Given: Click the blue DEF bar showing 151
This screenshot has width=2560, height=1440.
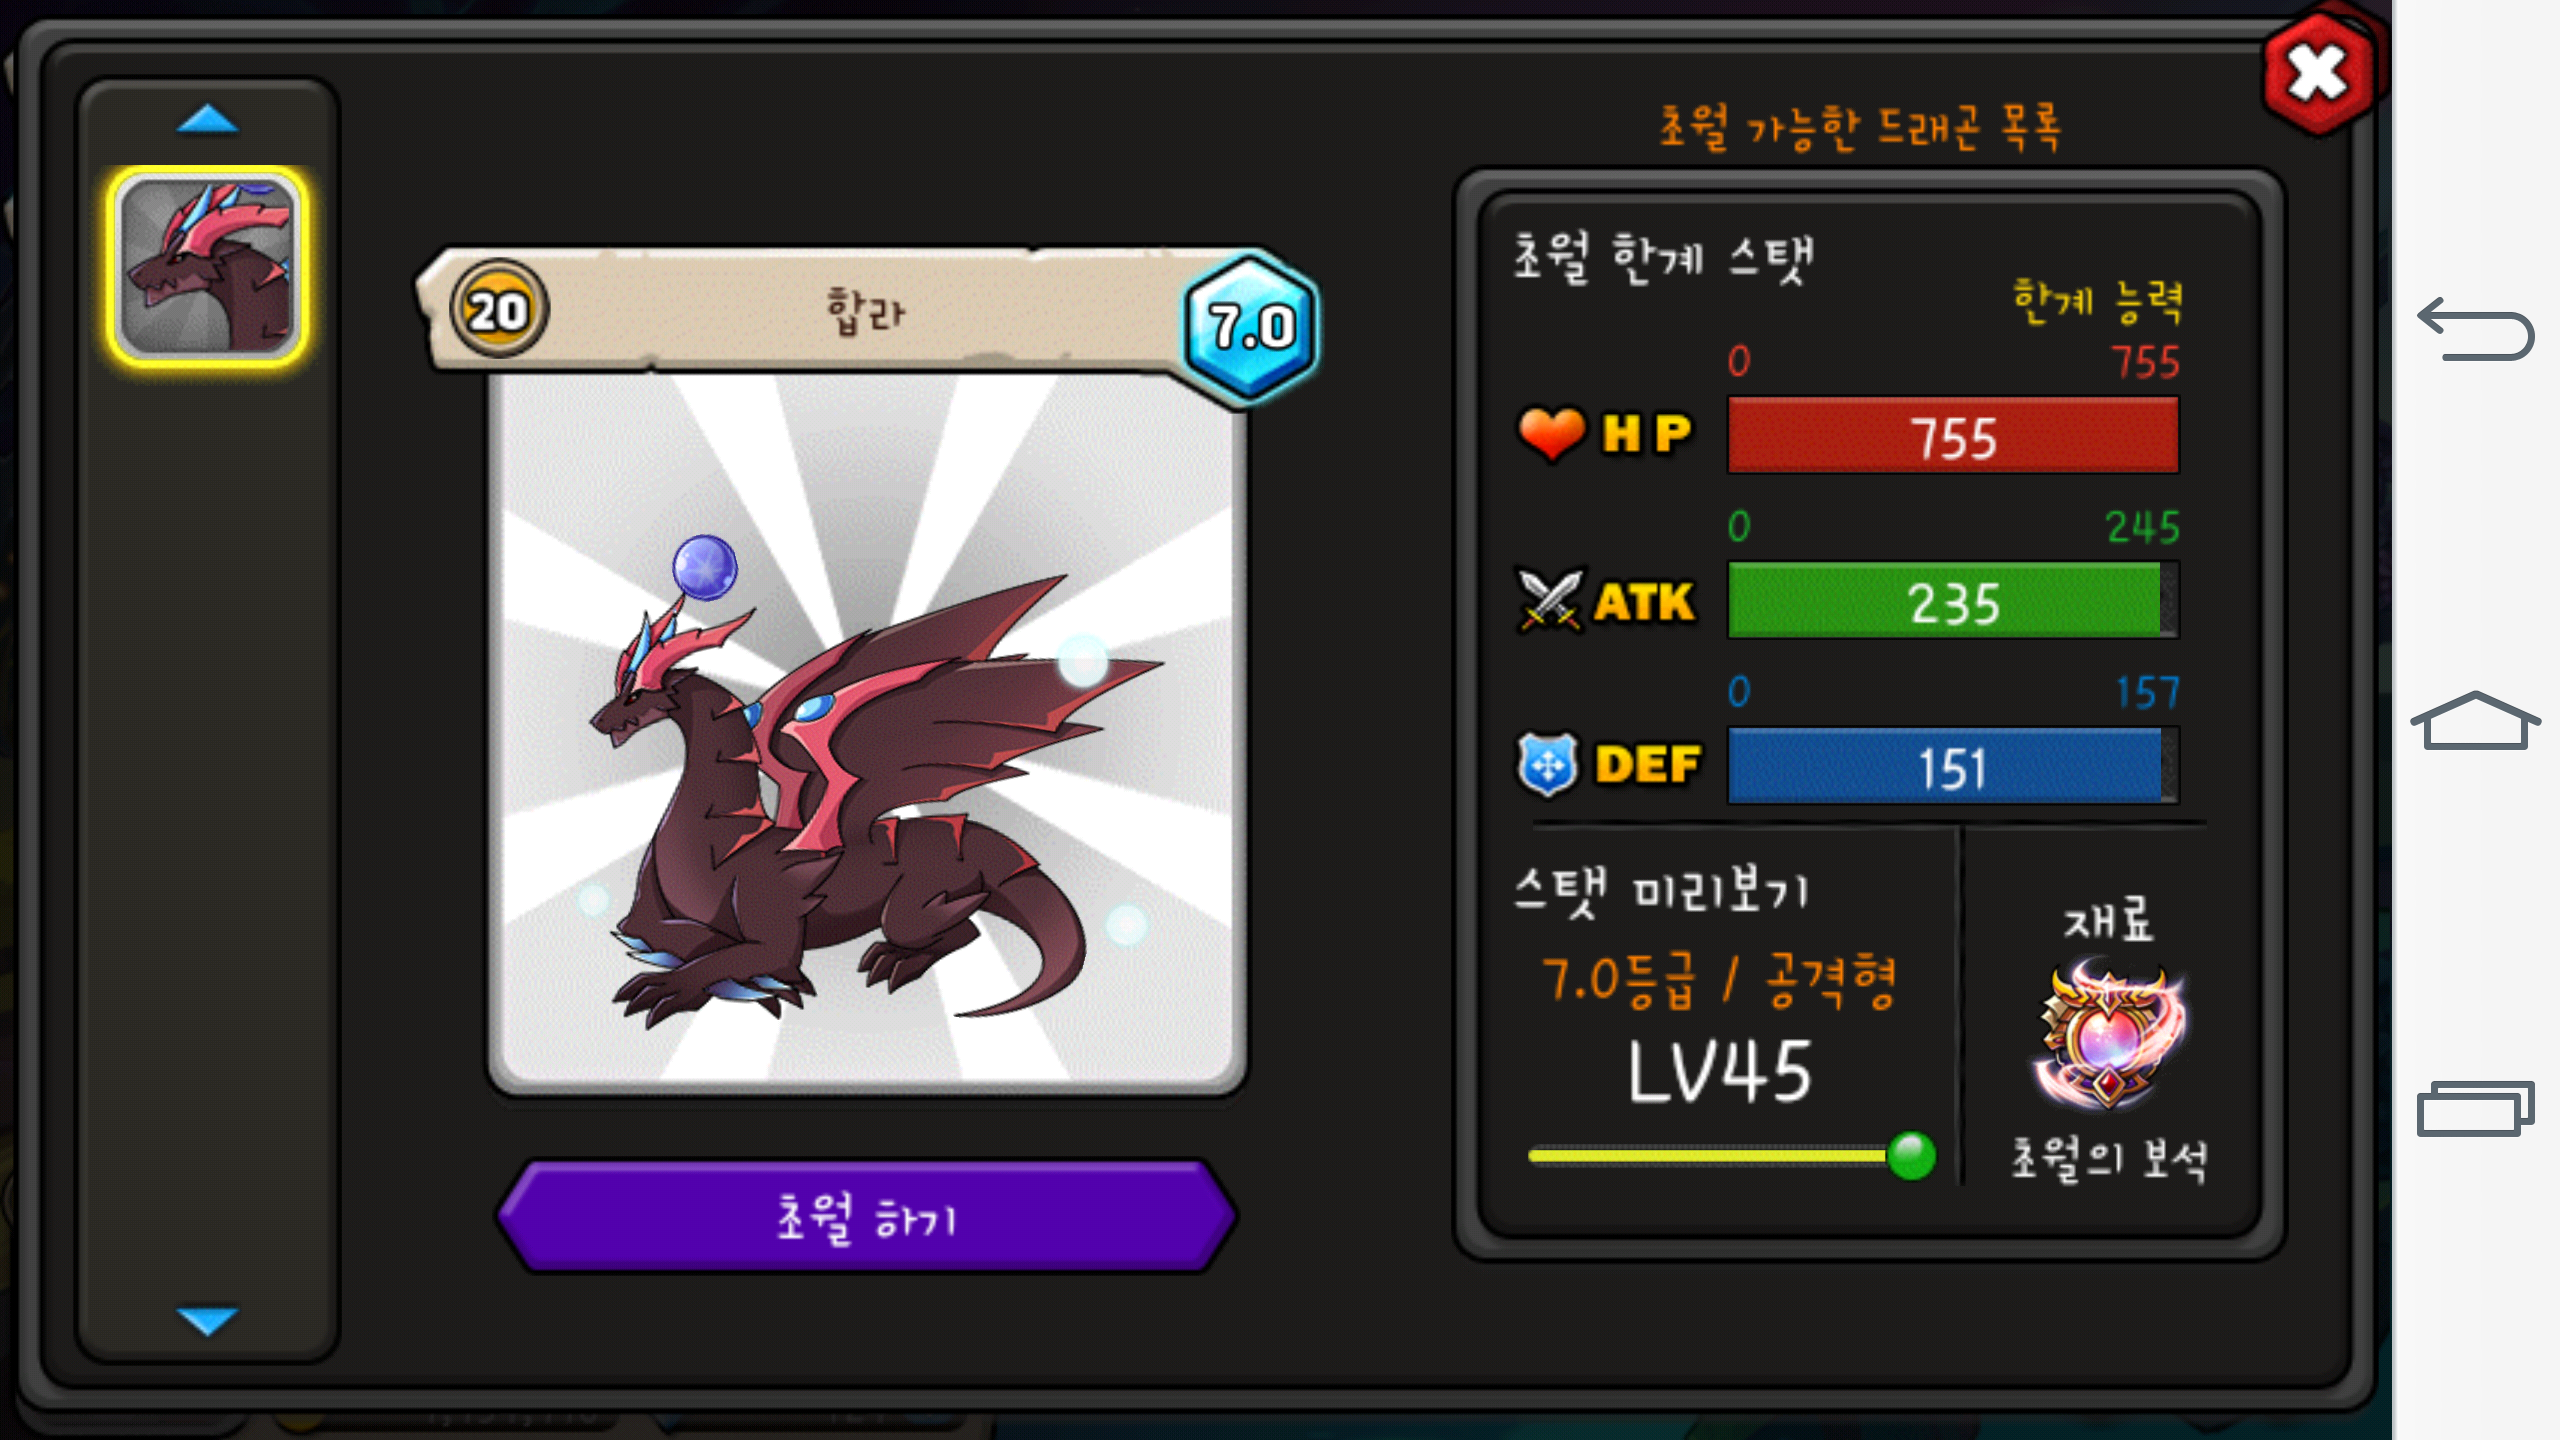Looking at the screenshot, I should tap(1953, 767).
